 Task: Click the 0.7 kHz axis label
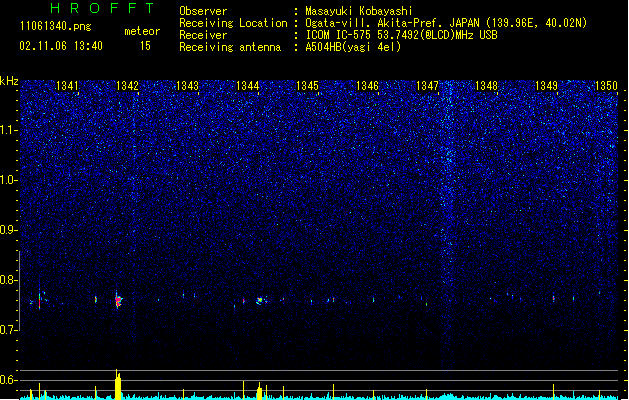pos(9,330)
